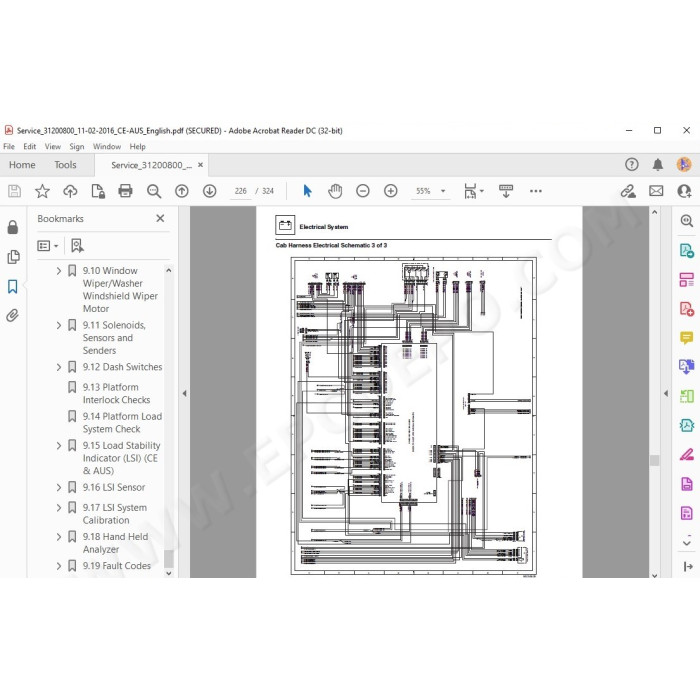Open the zoom level dropdown
700x700 pixels.
(443, 191)
